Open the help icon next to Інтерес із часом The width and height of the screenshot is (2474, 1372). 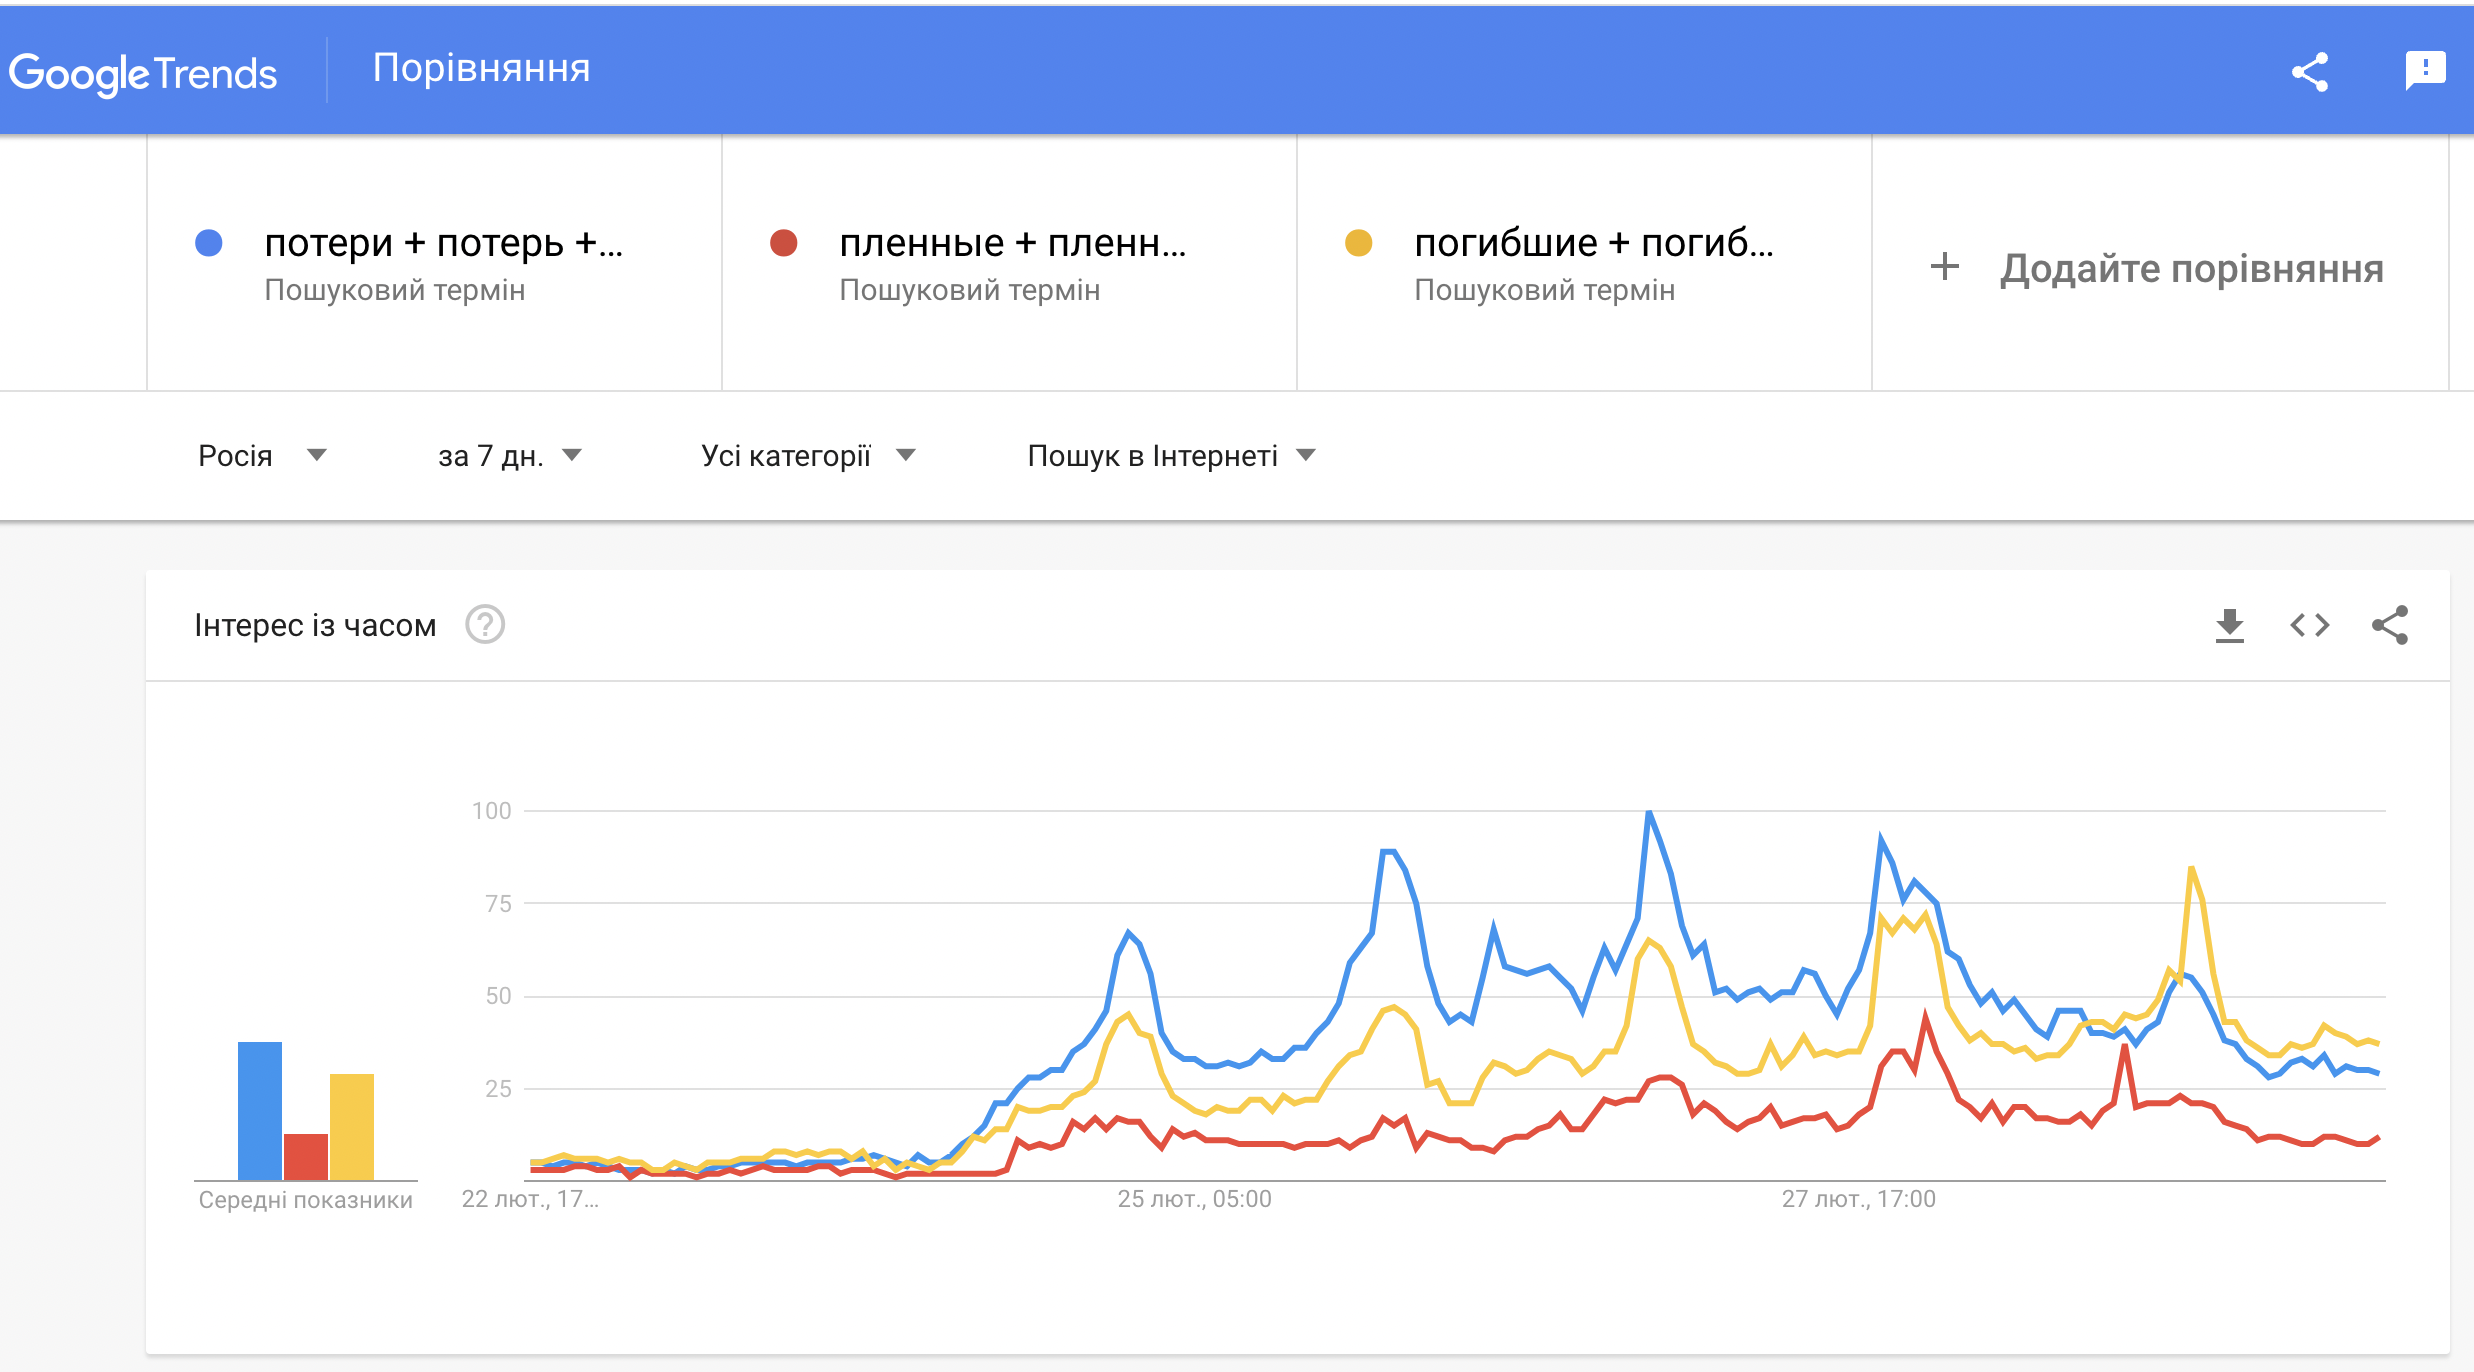click(x=485, y=625)
